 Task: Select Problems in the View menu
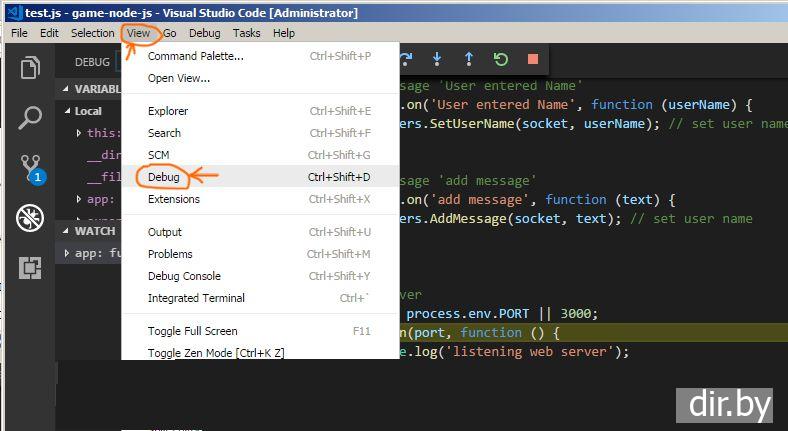click(260, 254)
